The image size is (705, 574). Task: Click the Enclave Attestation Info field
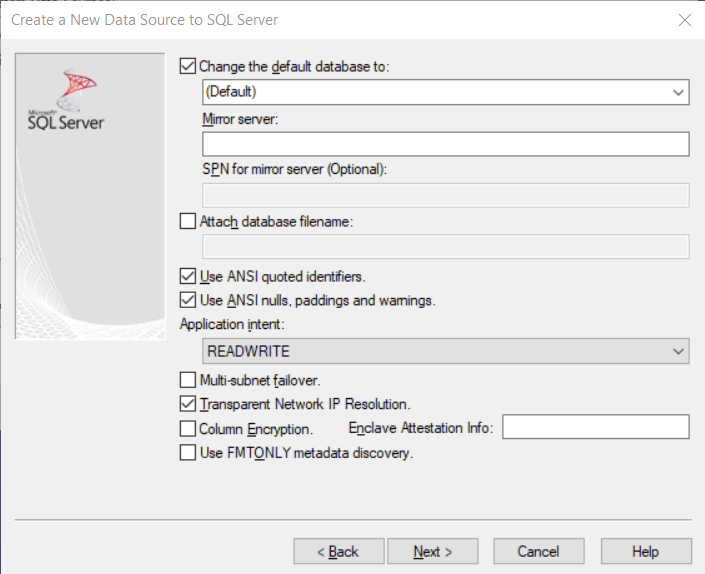point(596,428)
